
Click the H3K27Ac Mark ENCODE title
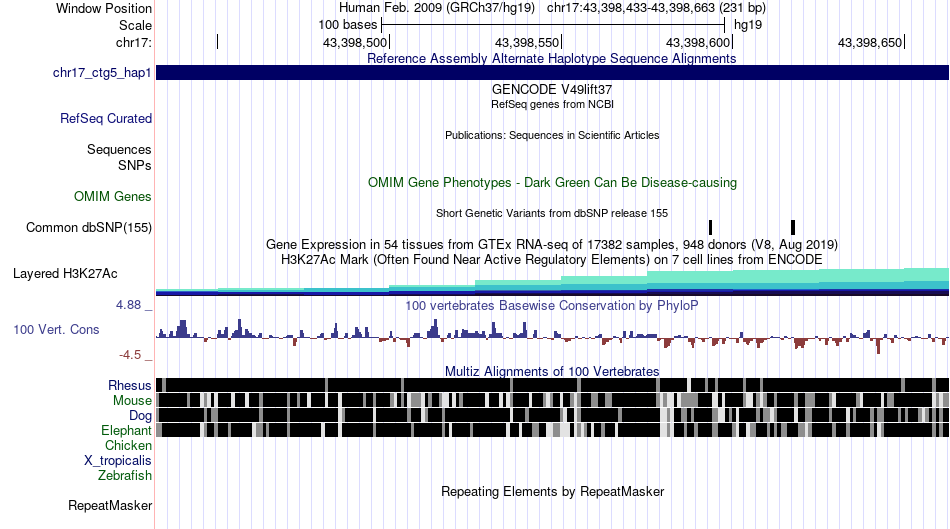[552, 260]
